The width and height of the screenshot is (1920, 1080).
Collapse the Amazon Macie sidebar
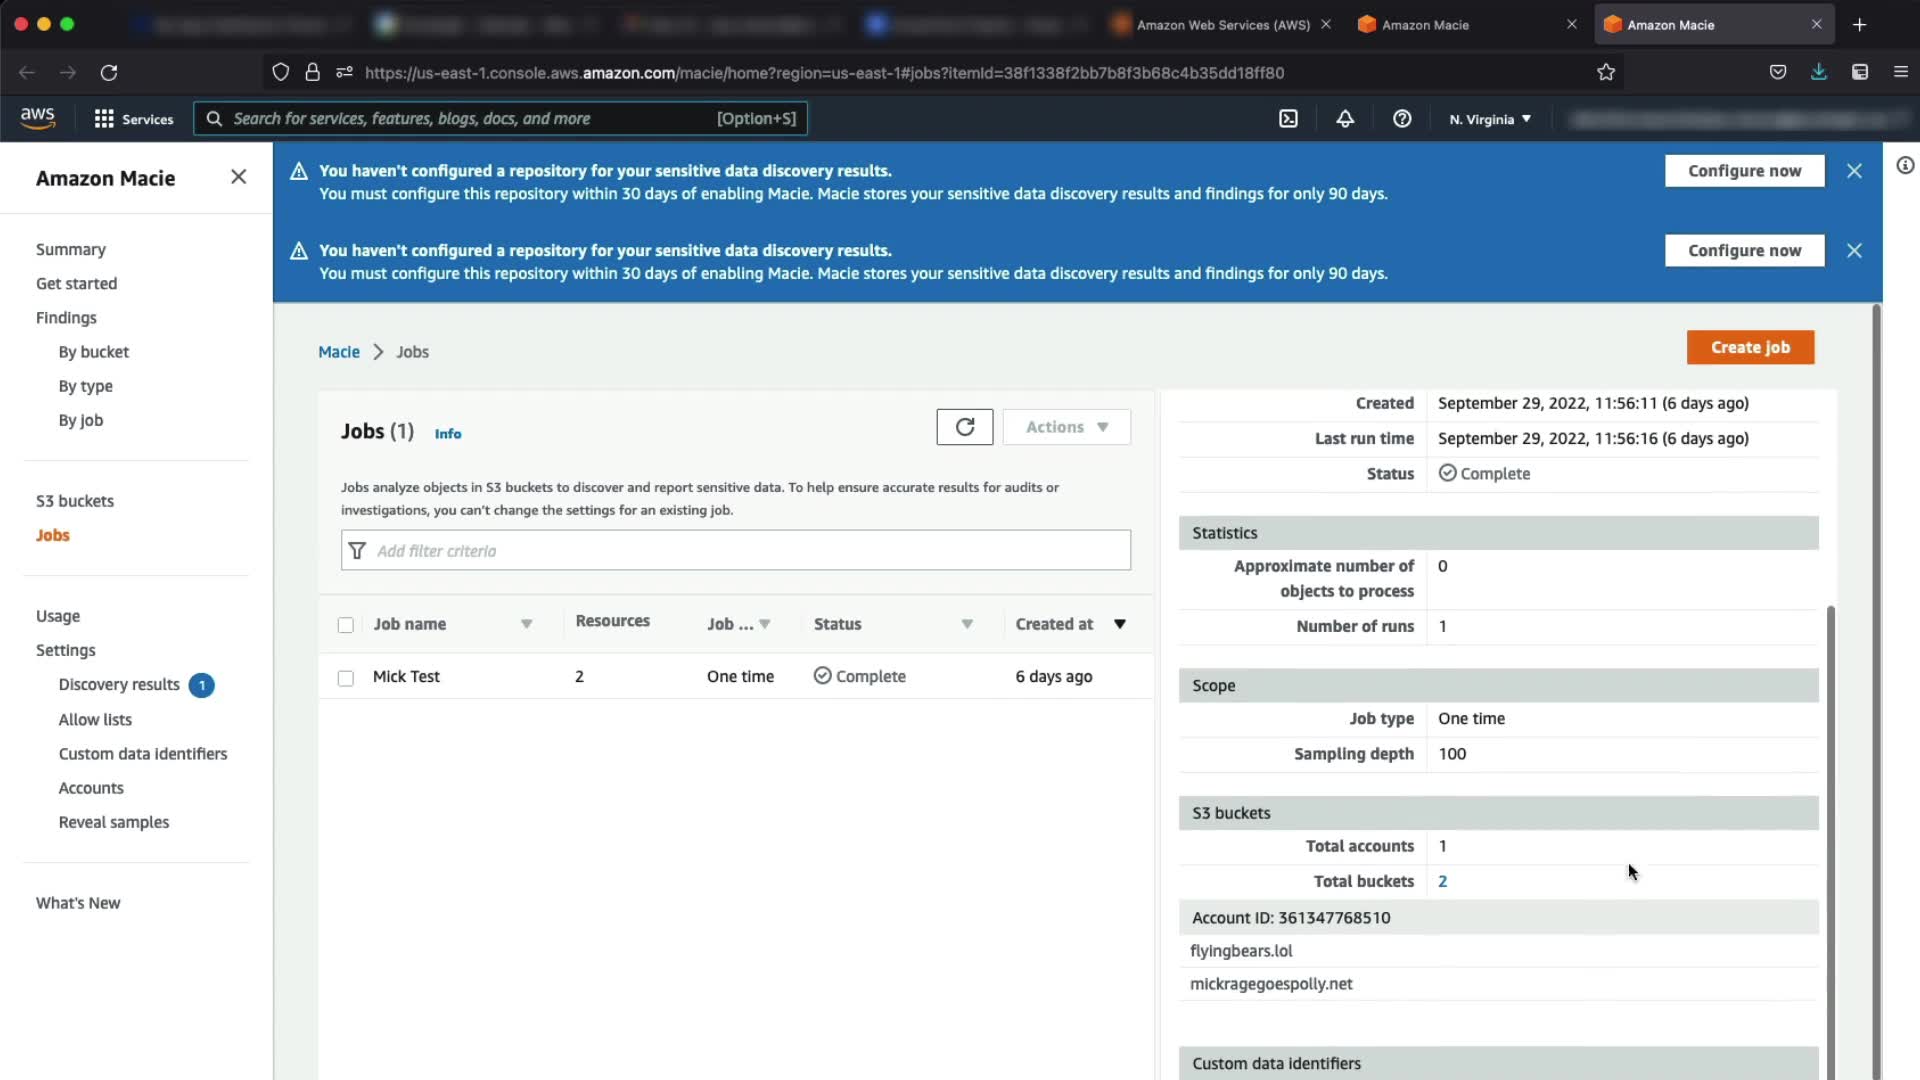tap(238, 177)
